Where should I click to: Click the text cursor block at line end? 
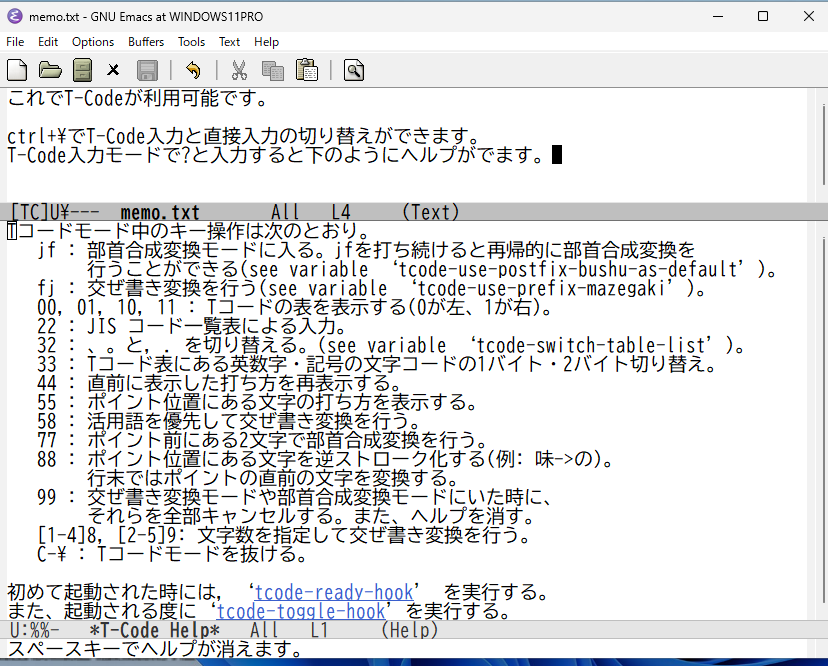click(557, 155)
